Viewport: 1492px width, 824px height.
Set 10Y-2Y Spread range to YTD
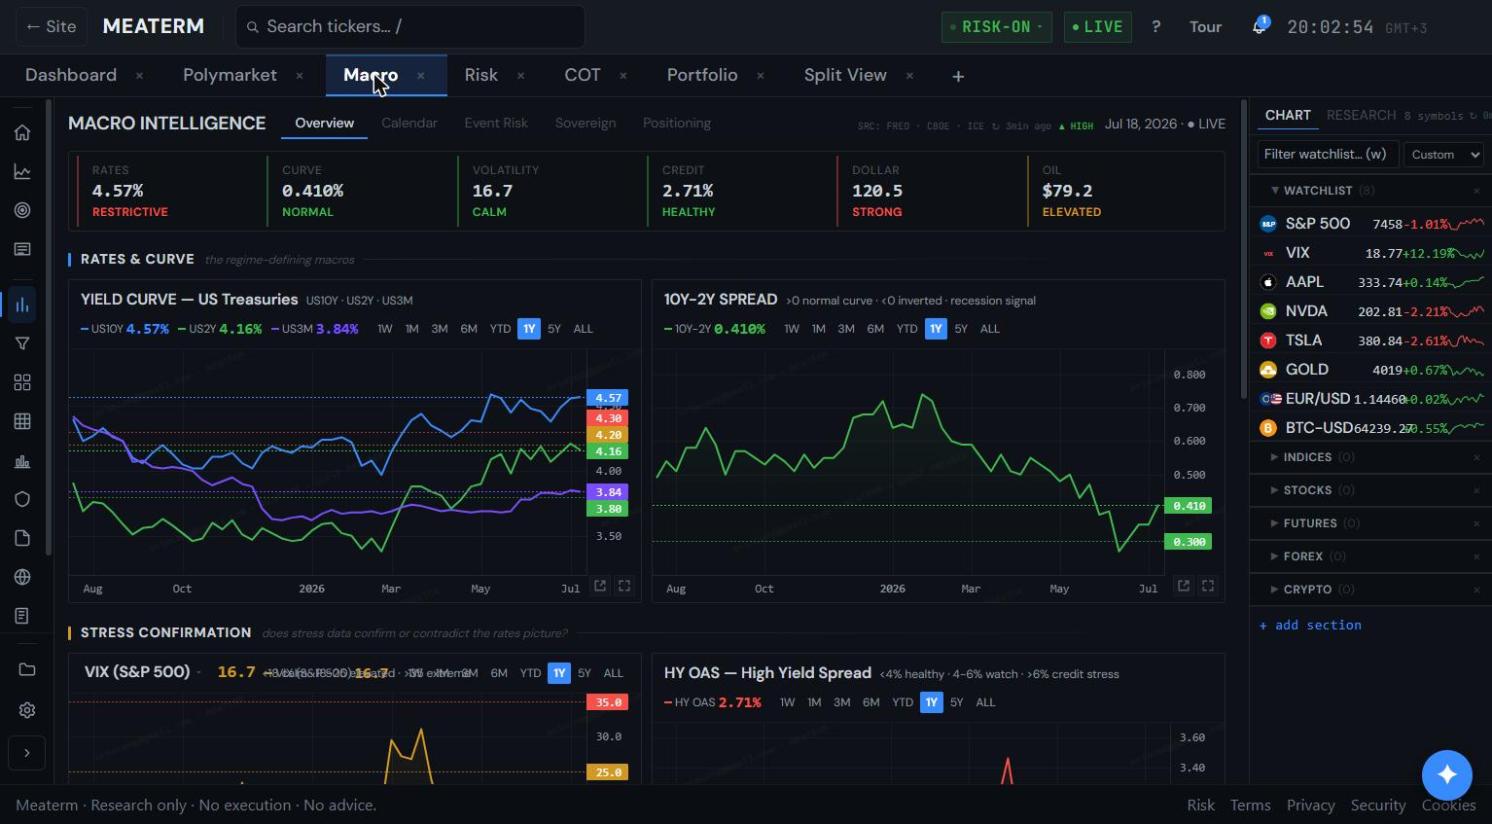[x=907, y=329]
